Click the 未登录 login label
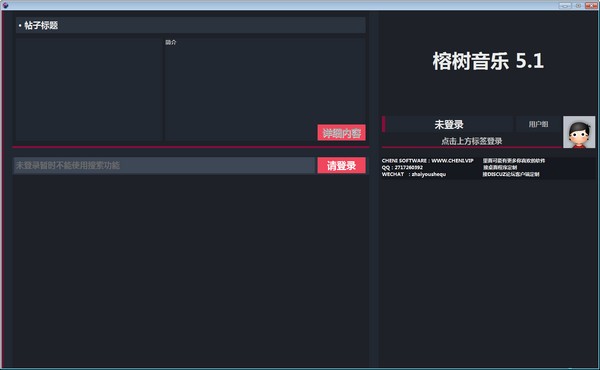Screen dimensions: 600x370 click(x=449, y=124)
